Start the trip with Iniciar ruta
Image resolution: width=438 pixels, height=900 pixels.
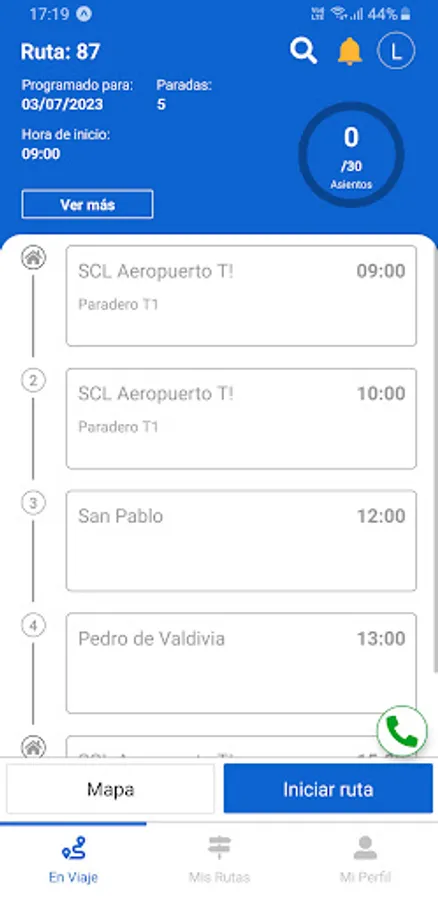328,789
